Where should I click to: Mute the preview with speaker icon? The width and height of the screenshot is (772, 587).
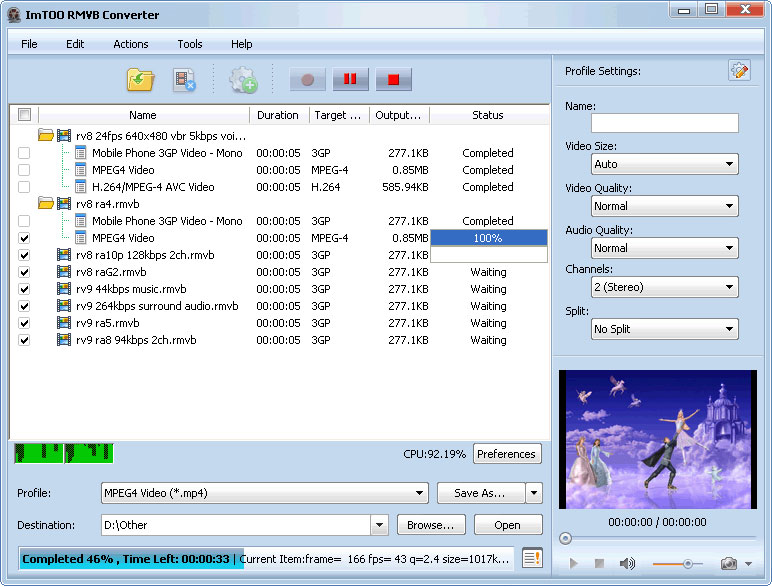coord(627,564)
